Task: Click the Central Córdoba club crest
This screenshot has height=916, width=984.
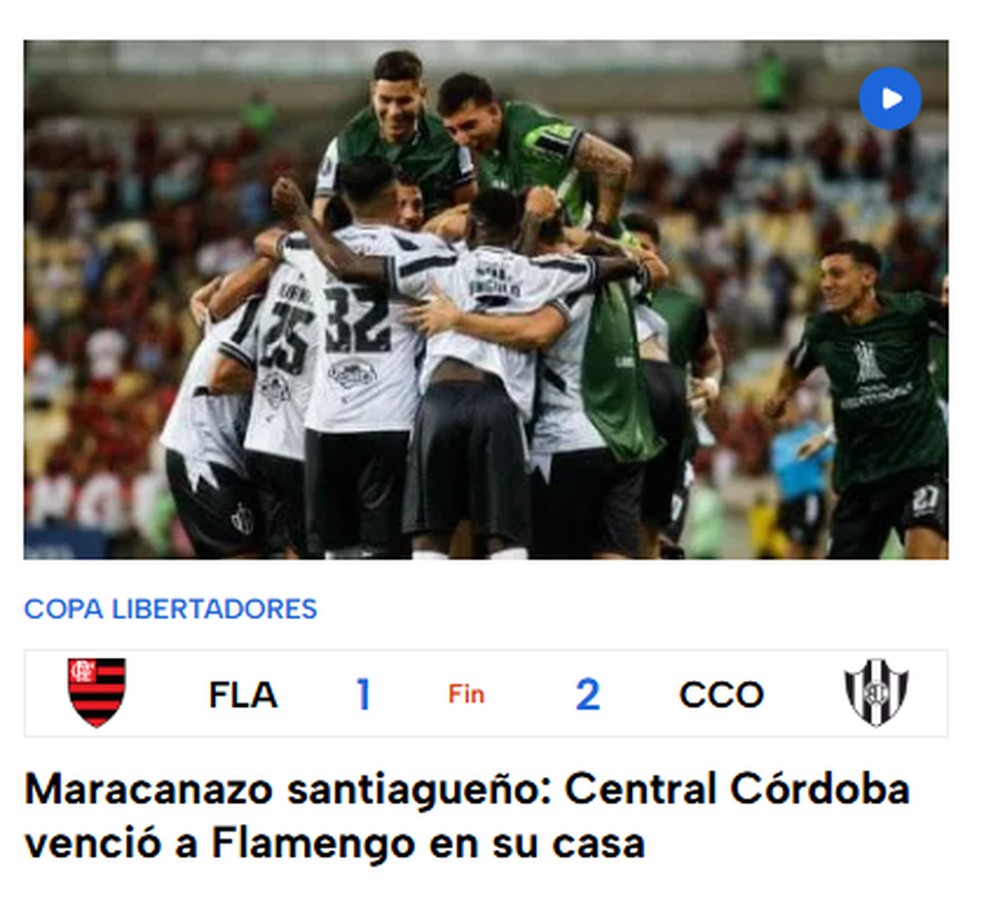Action: (876, 693)
